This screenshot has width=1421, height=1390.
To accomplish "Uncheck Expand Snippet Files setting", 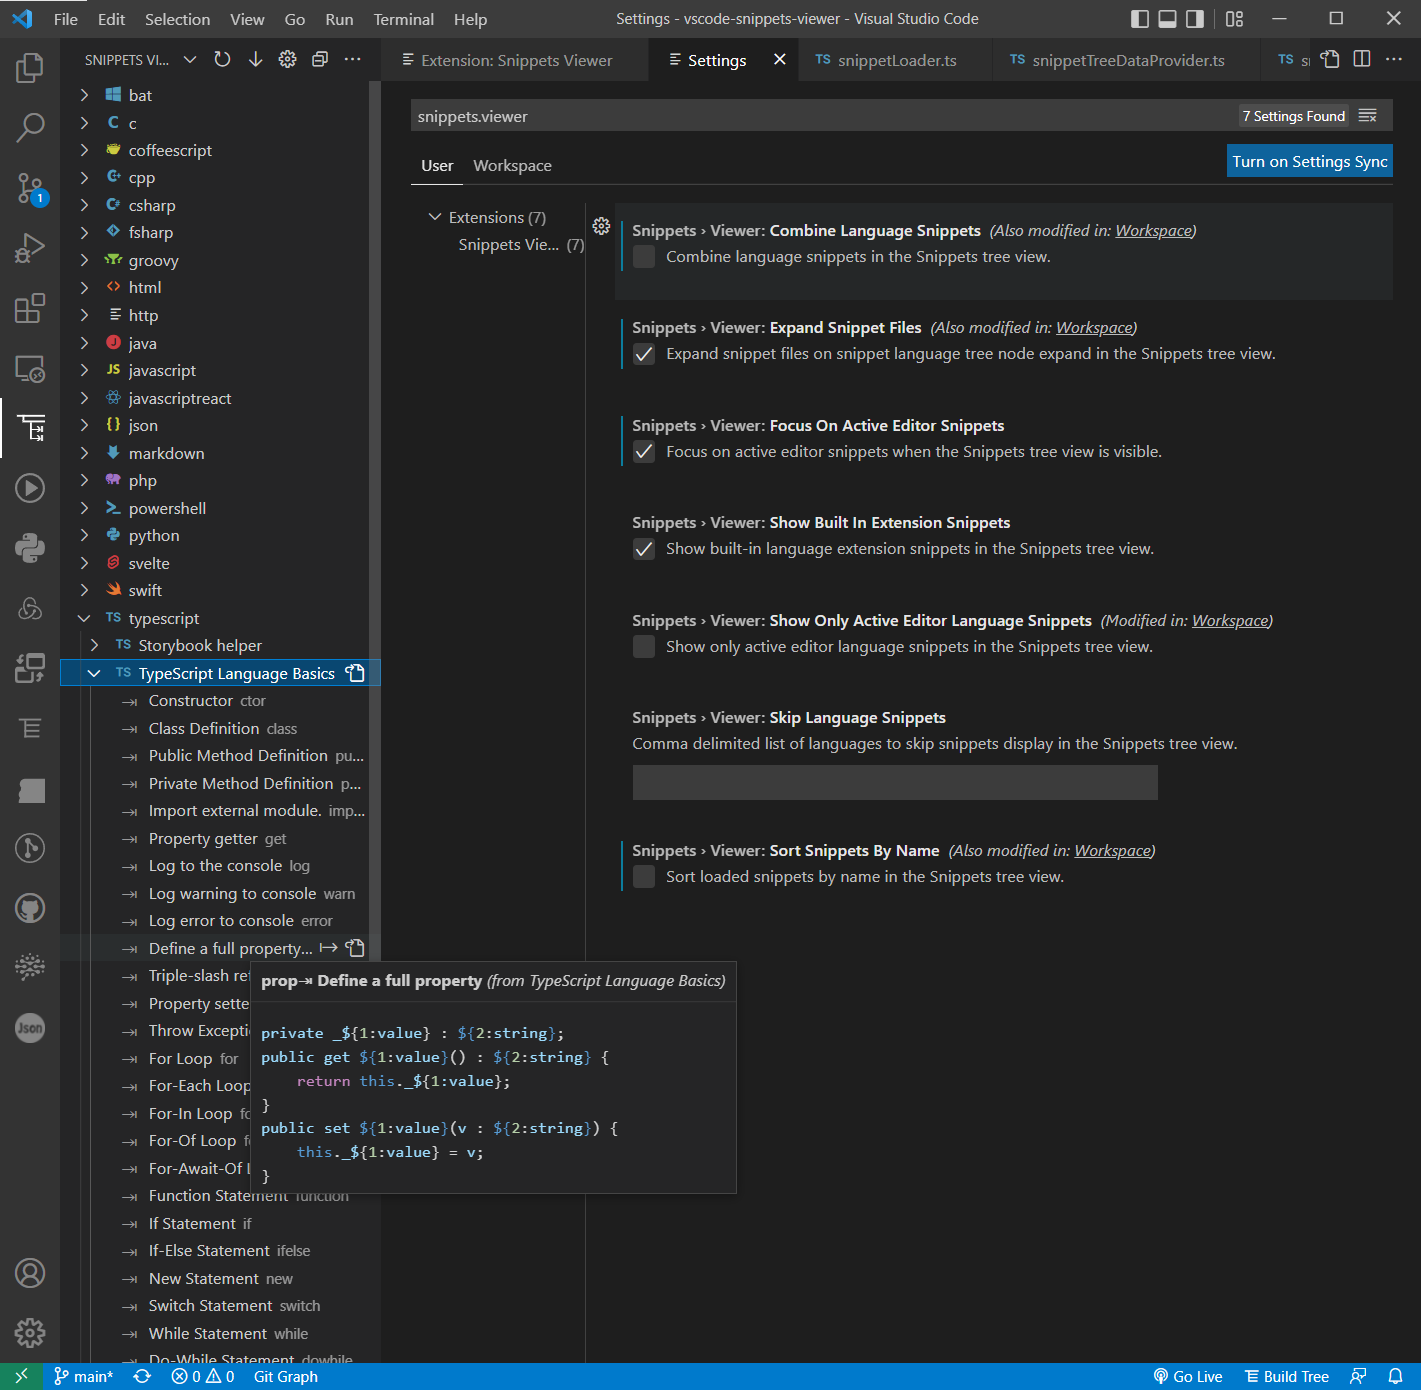I will point(644,354).
